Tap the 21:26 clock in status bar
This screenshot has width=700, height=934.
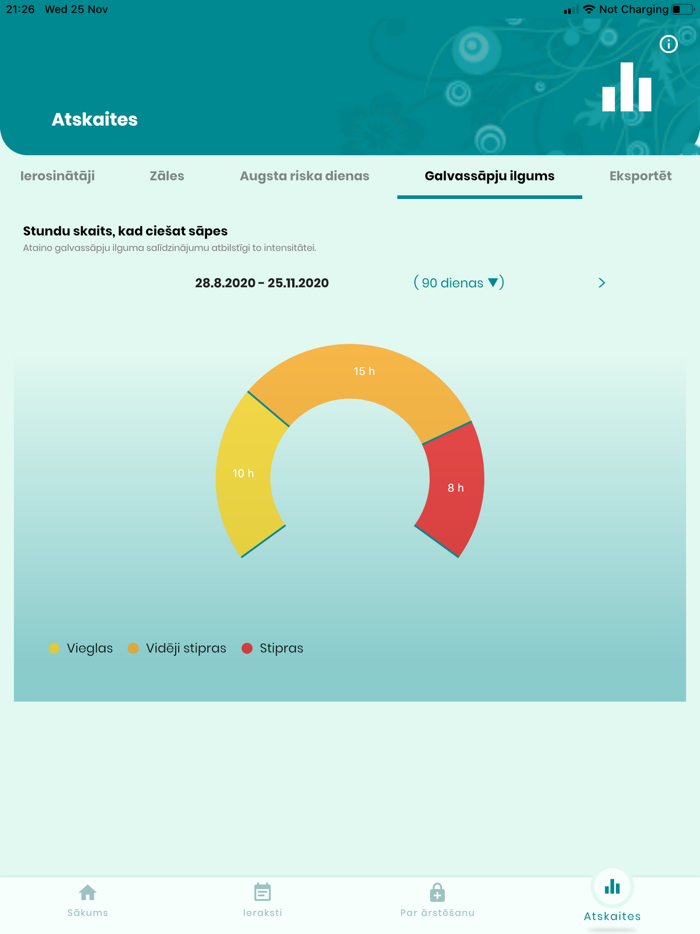(20, 9)
